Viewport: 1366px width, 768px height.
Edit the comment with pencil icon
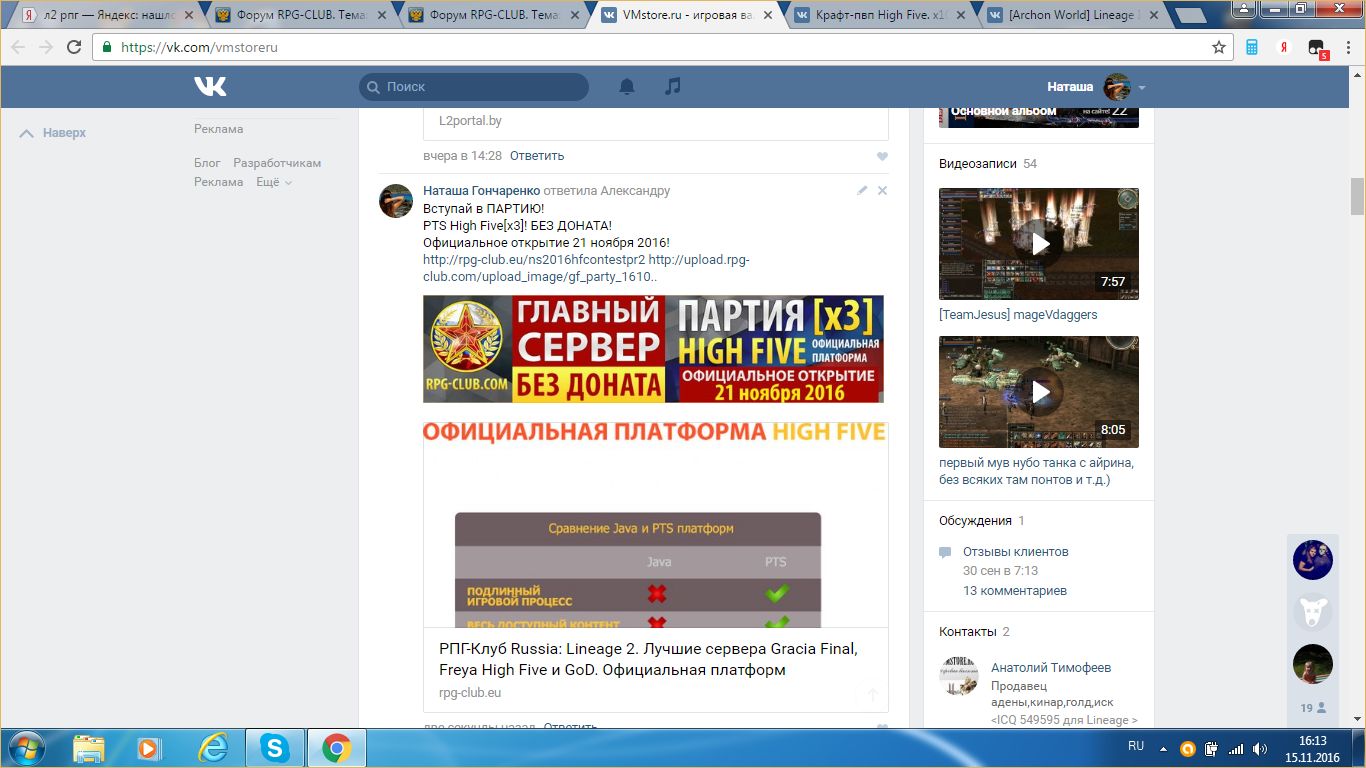(862, 190)
